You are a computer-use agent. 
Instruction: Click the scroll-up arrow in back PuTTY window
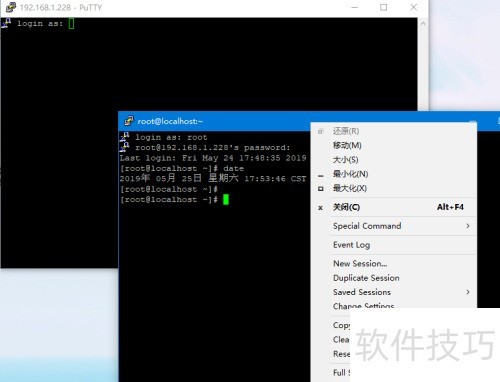pos(423,24)
